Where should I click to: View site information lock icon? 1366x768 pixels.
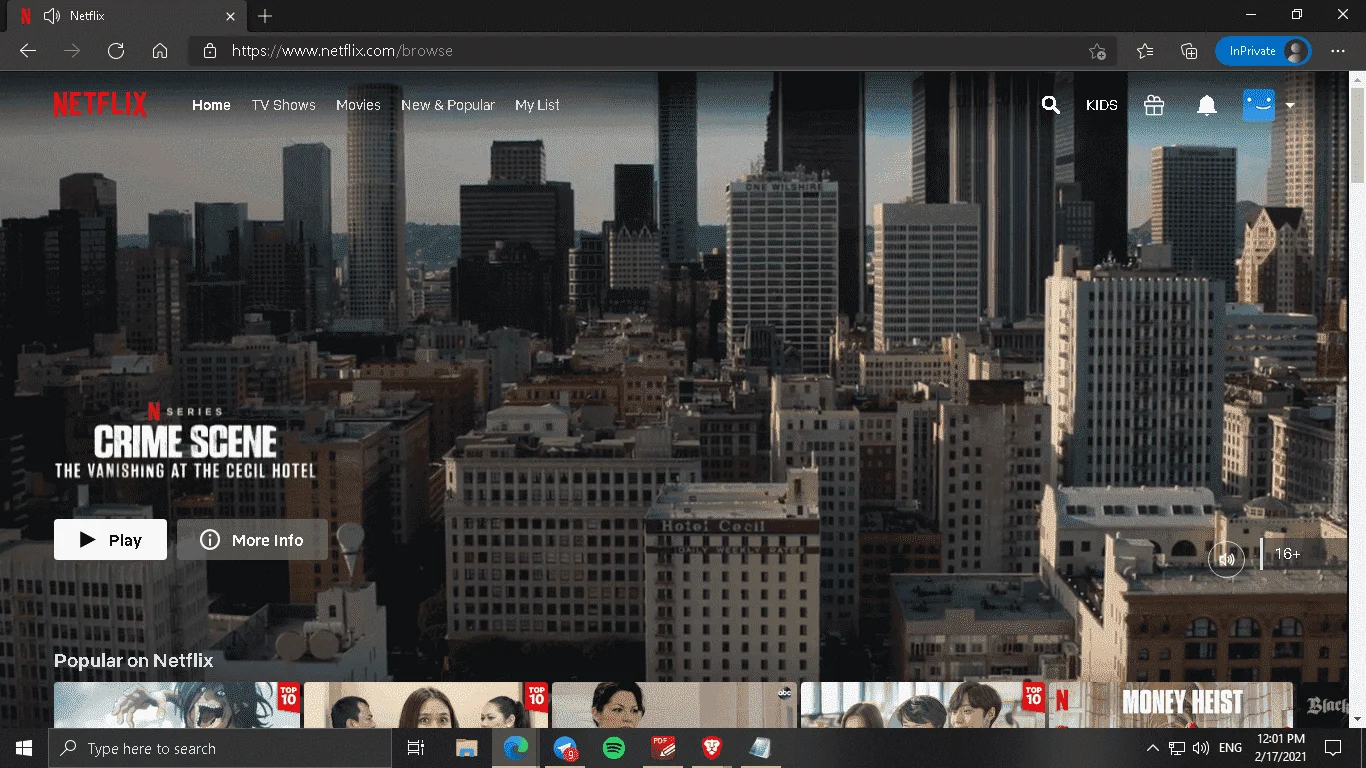click(x=209, y=51)
